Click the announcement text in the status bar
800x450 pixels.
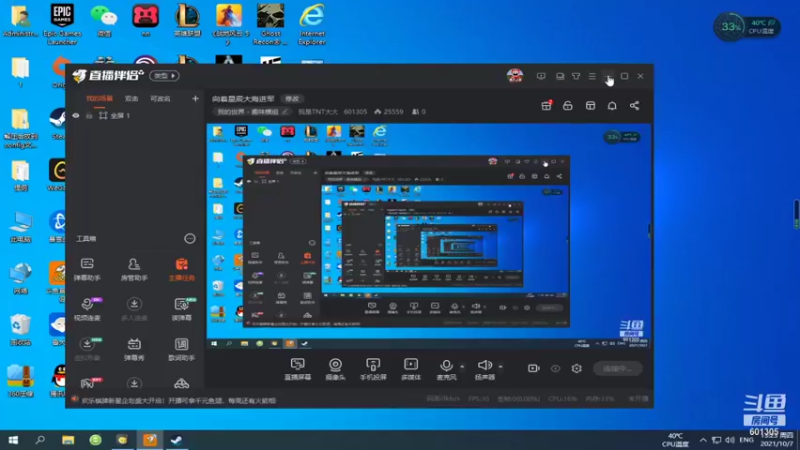179,401
